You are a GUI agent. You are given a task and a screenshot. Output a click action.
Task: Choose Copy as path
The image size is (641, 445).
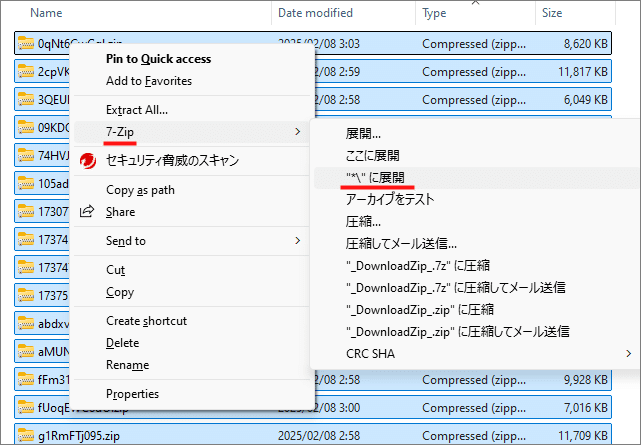pyautogui.click(x=140, y=190)
